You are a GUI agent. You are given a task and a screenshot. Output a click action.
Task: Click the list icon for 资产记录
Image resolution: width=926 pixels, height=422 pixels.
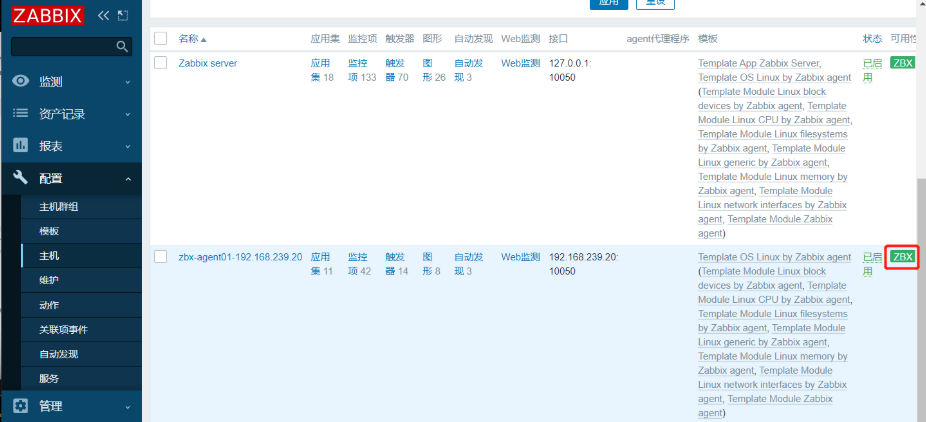[x=21, y=113]
